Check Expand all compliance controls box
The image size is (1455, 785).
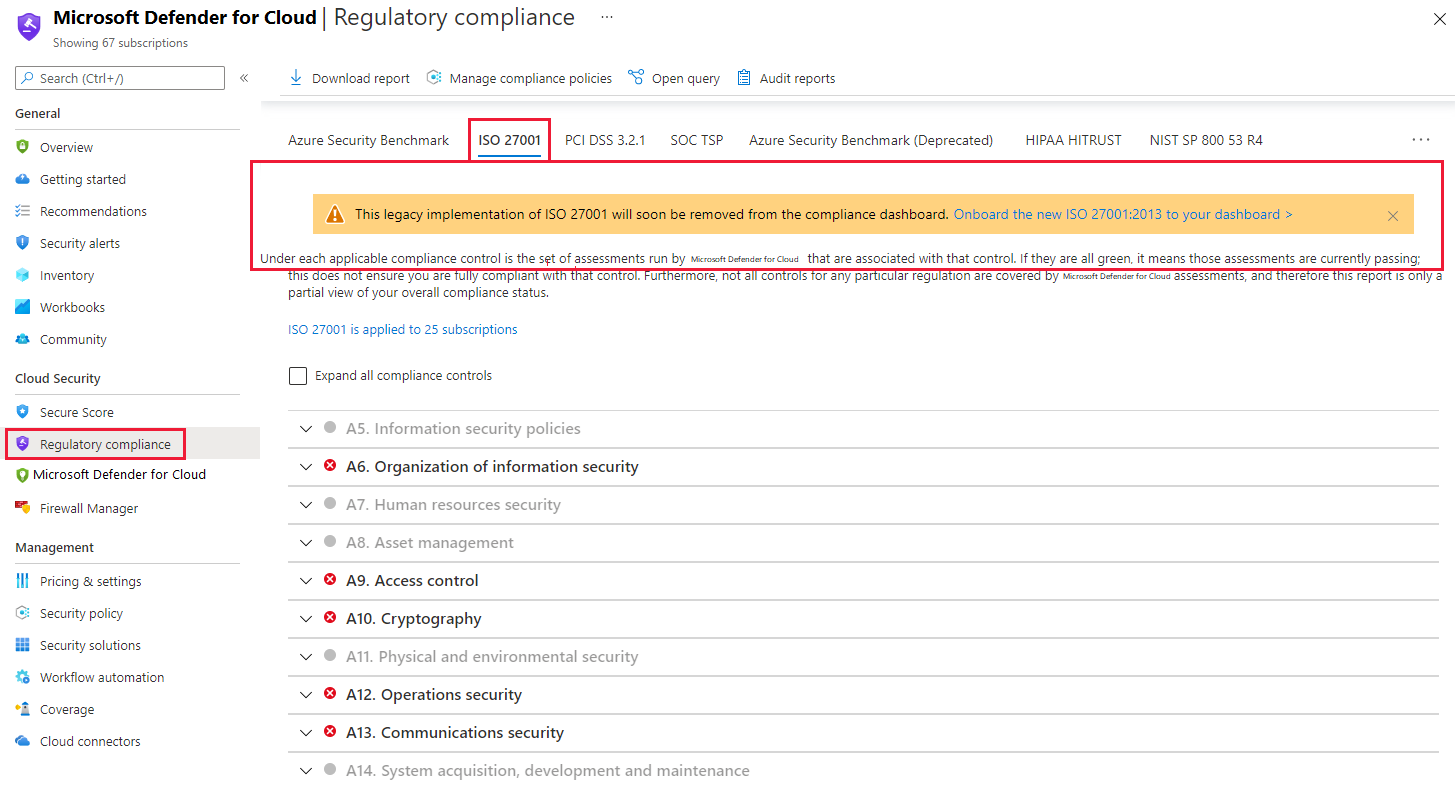(x=298, y=376)
